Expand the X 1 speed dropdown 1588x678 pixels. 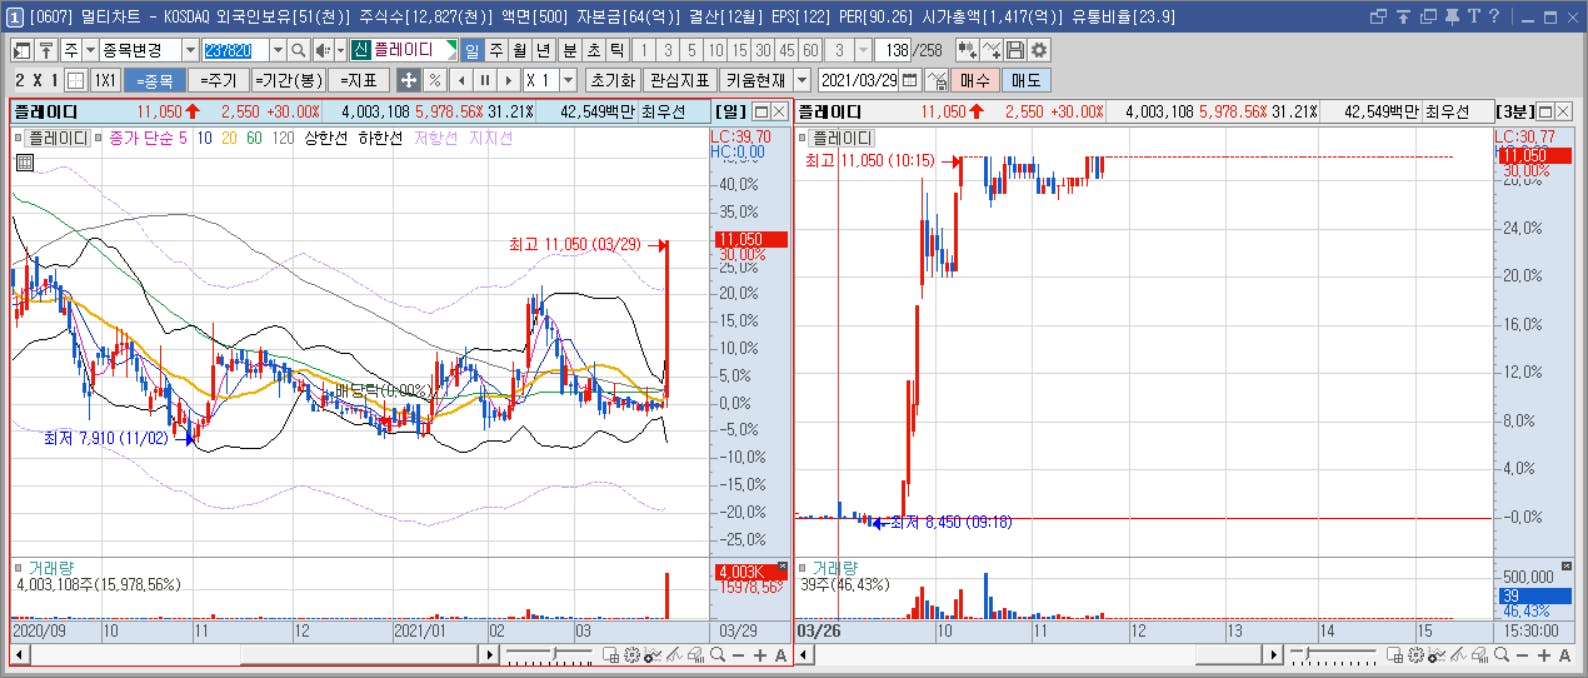tap(568, 80)
